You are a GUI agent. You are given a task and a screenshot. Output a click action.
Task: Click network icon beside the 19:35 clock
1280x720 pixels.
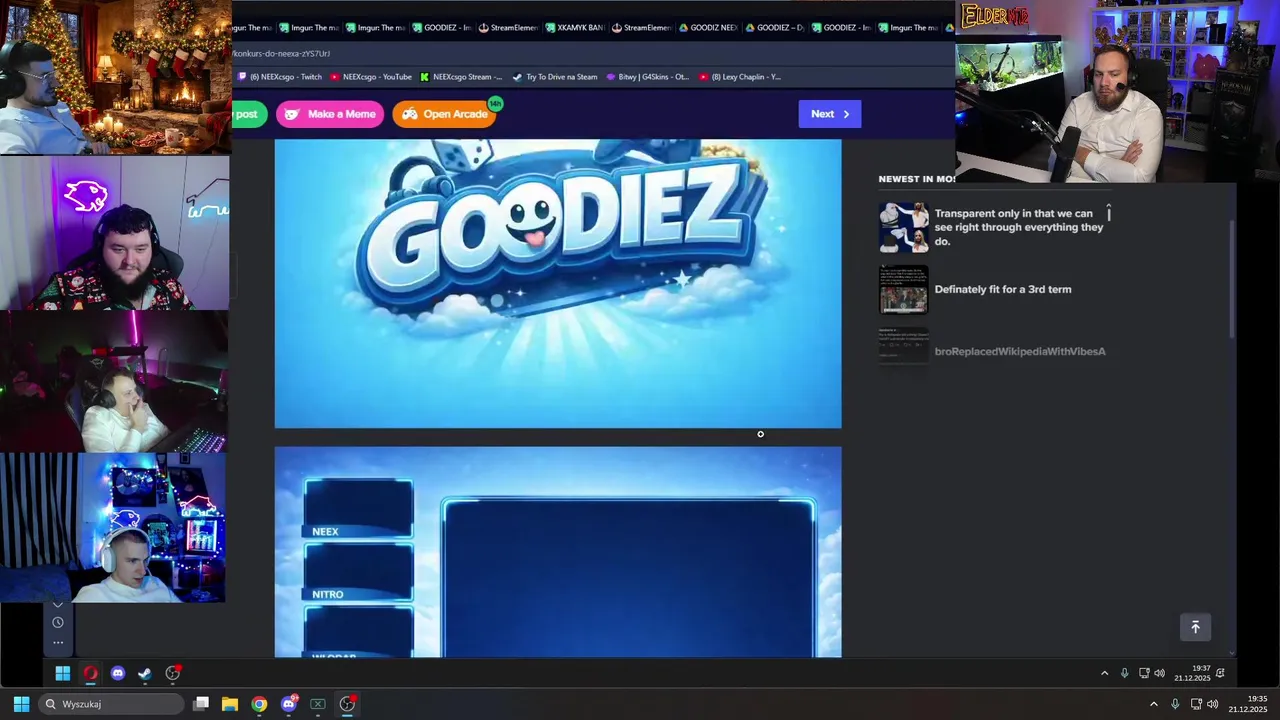pos(1196,704)
